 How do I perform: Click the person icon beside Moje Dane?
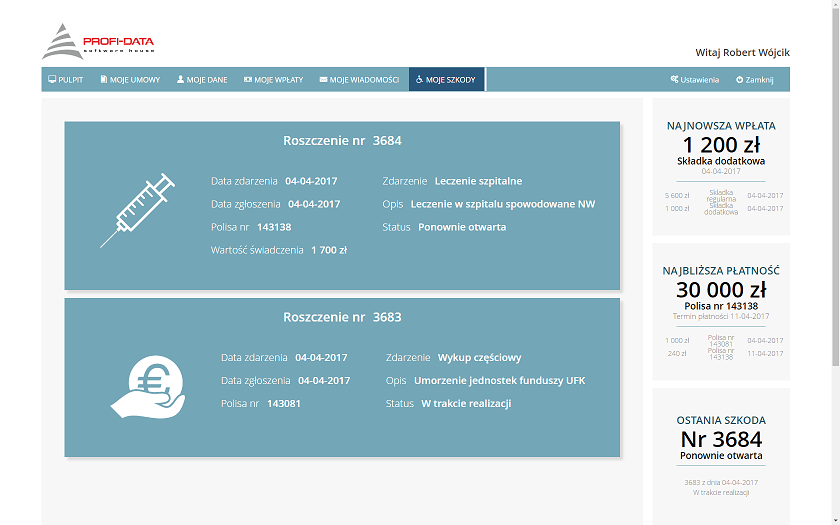(181, 79)
